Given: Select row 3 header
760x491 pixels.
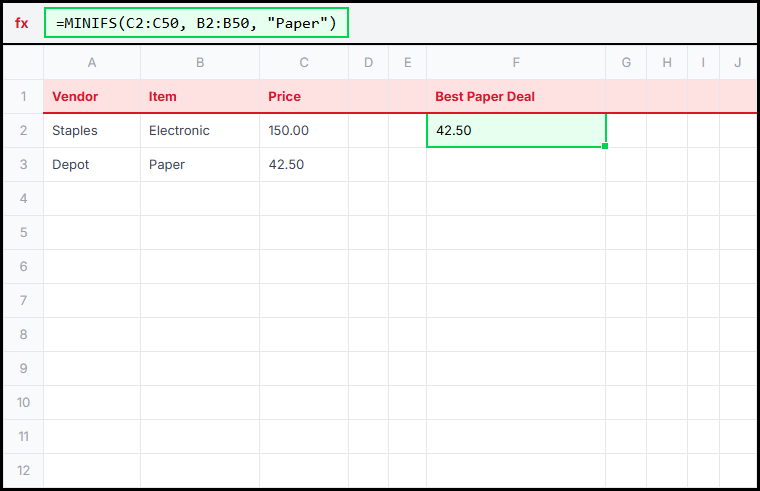Looking at the screenshot, I should coord(23,165).
